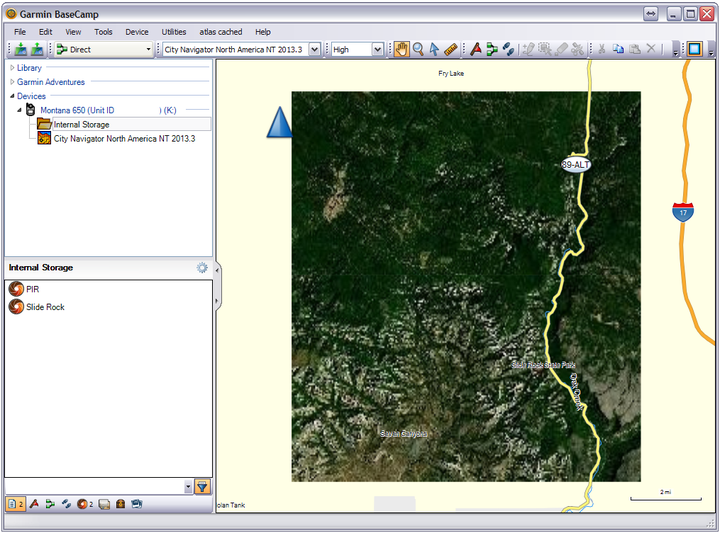720x533 pixels.
Task: Select the PIR imagery item
Action: pyautogui.click(x=33, y=289)
